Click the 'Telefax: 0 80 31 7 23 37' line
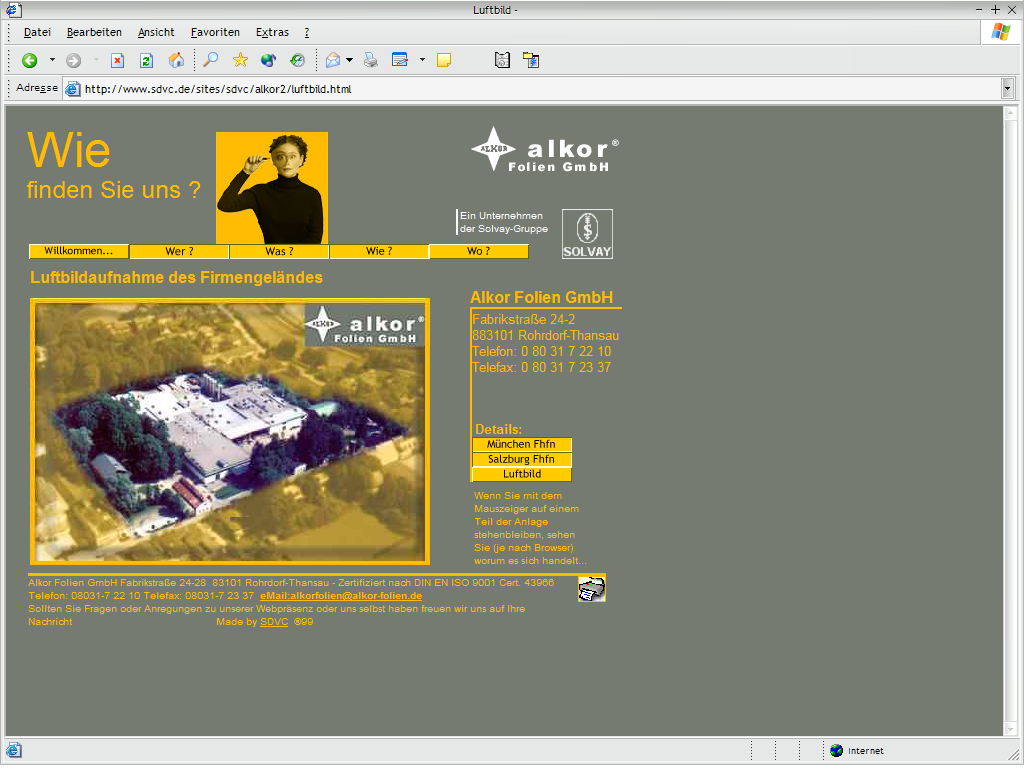This screenshot has height=768, width=1024. [x=542, y=368]
